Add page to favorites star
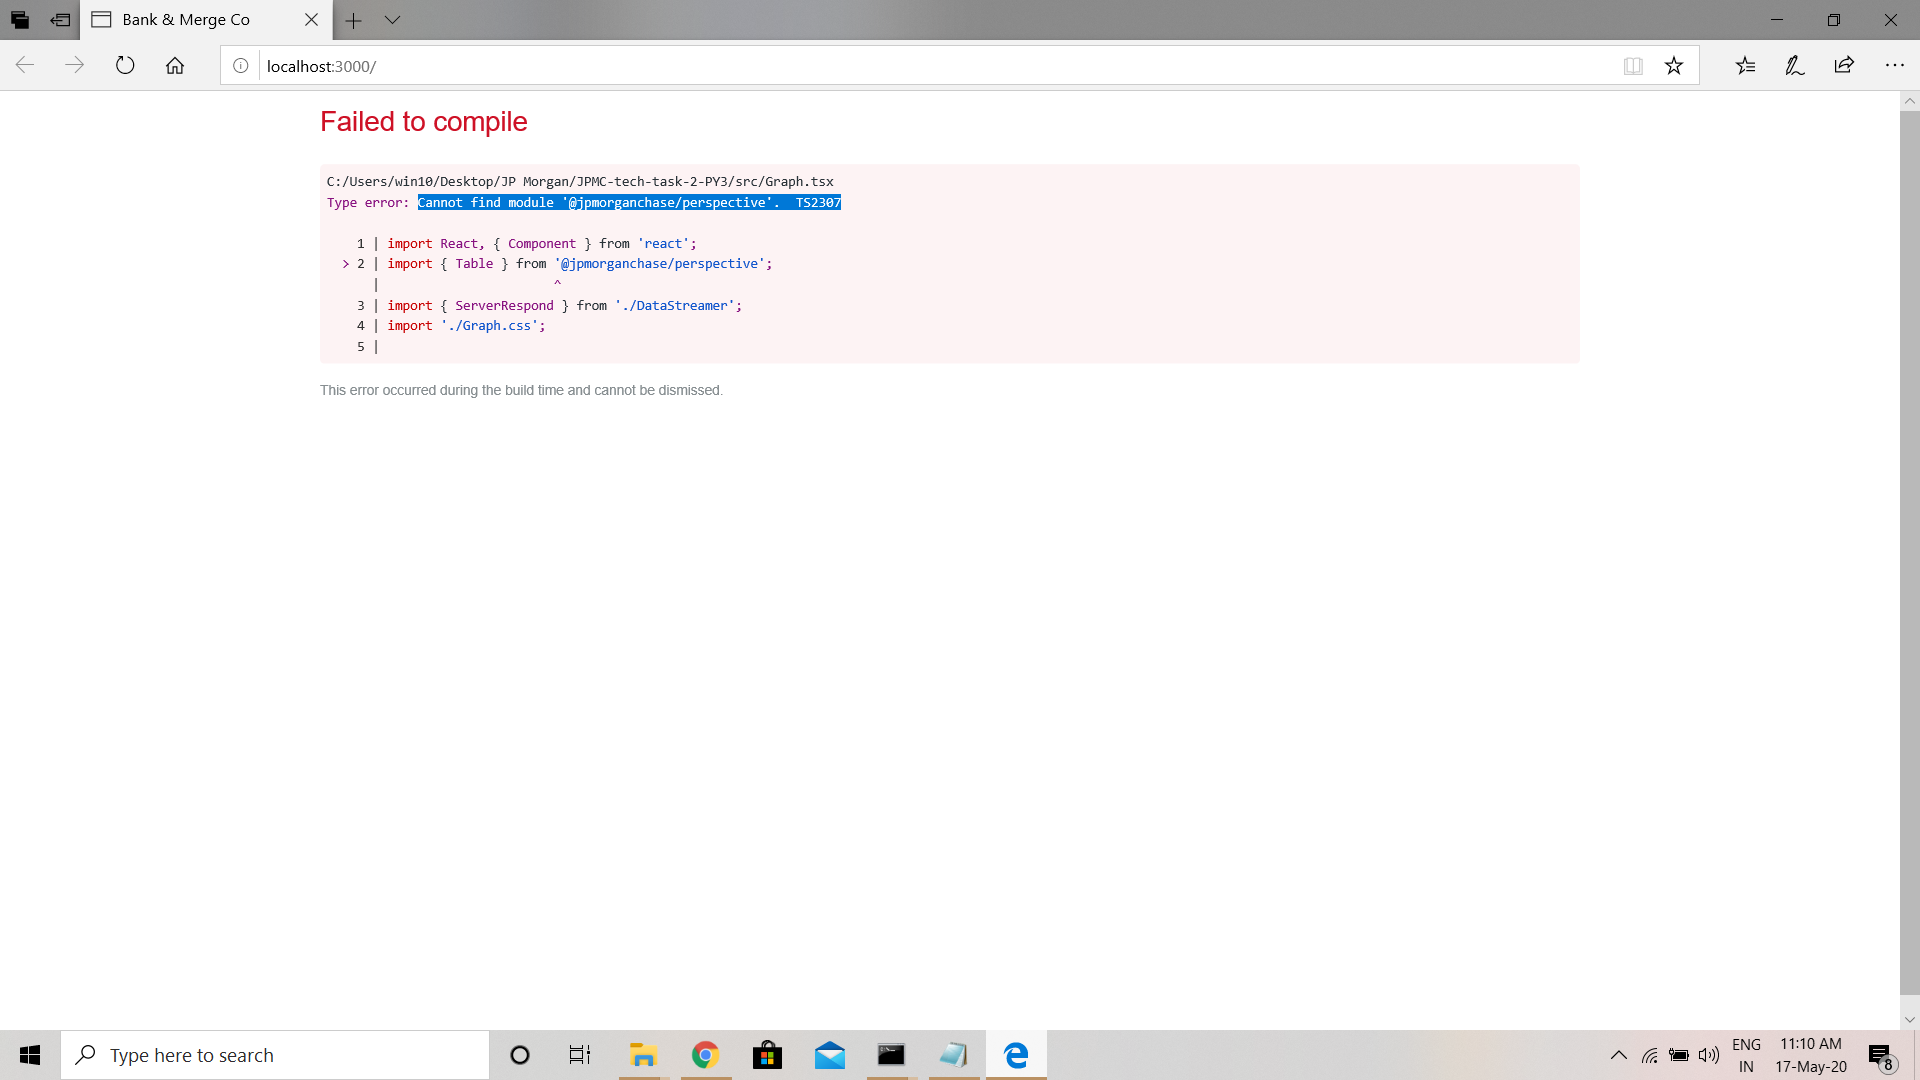Image resolution: width=1920 pixels, height=1080 pixels. 1674,66
